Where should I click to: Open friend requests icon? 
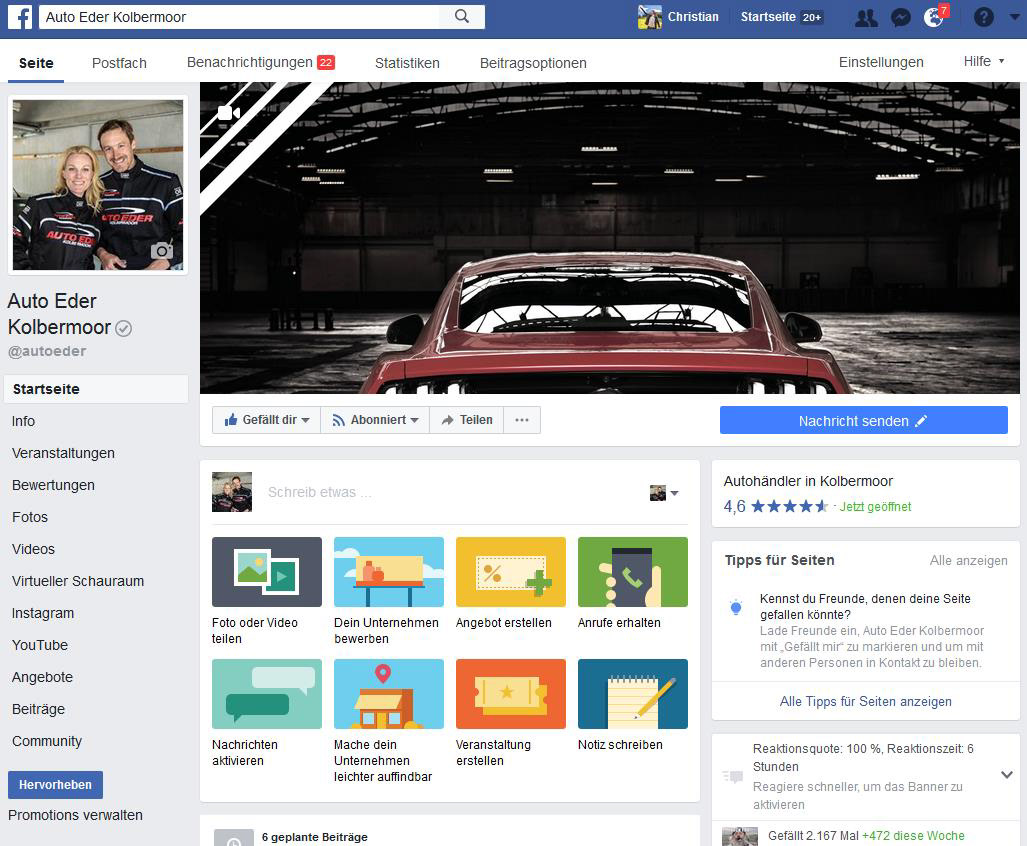[x=866, y=17]
